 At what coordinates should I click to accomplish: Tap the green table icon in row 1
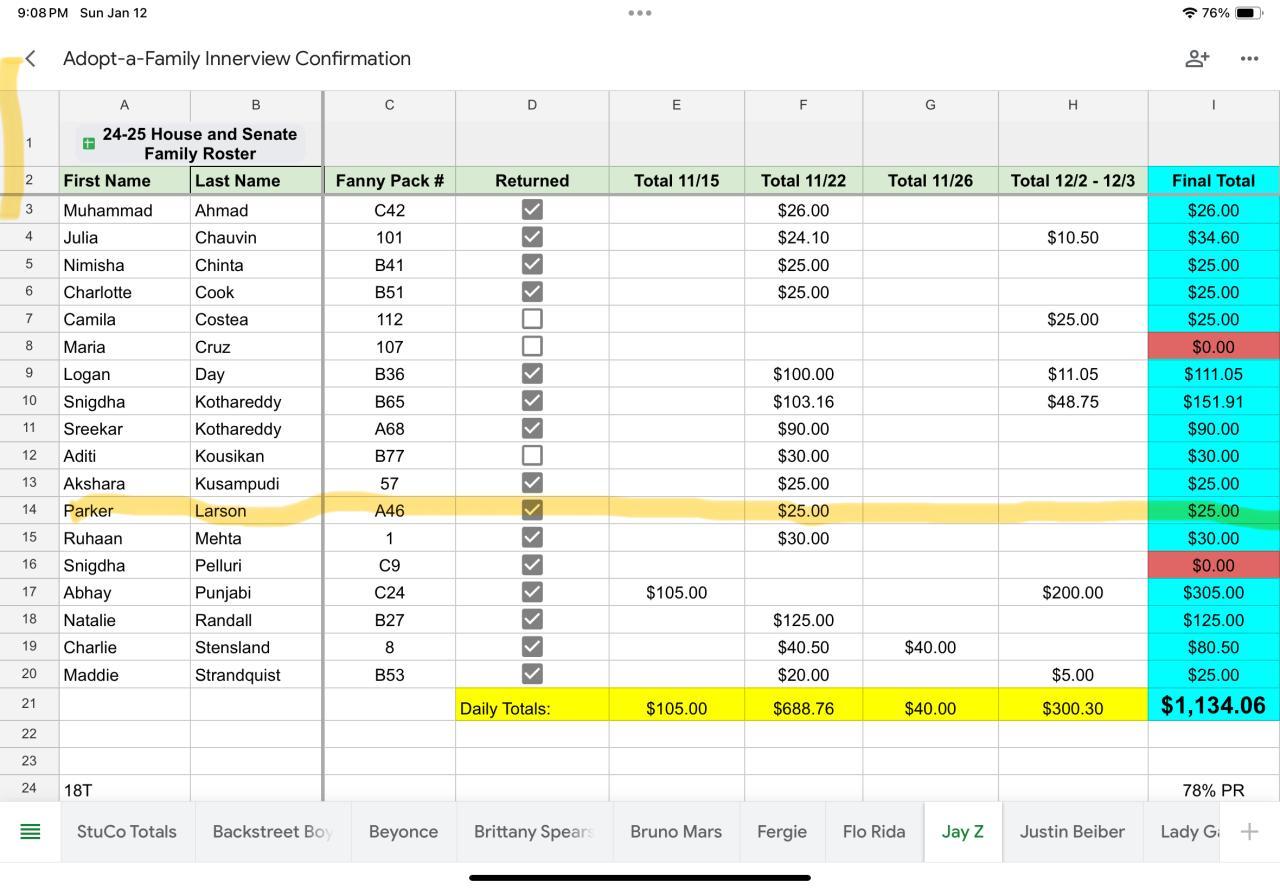(88, 144)
